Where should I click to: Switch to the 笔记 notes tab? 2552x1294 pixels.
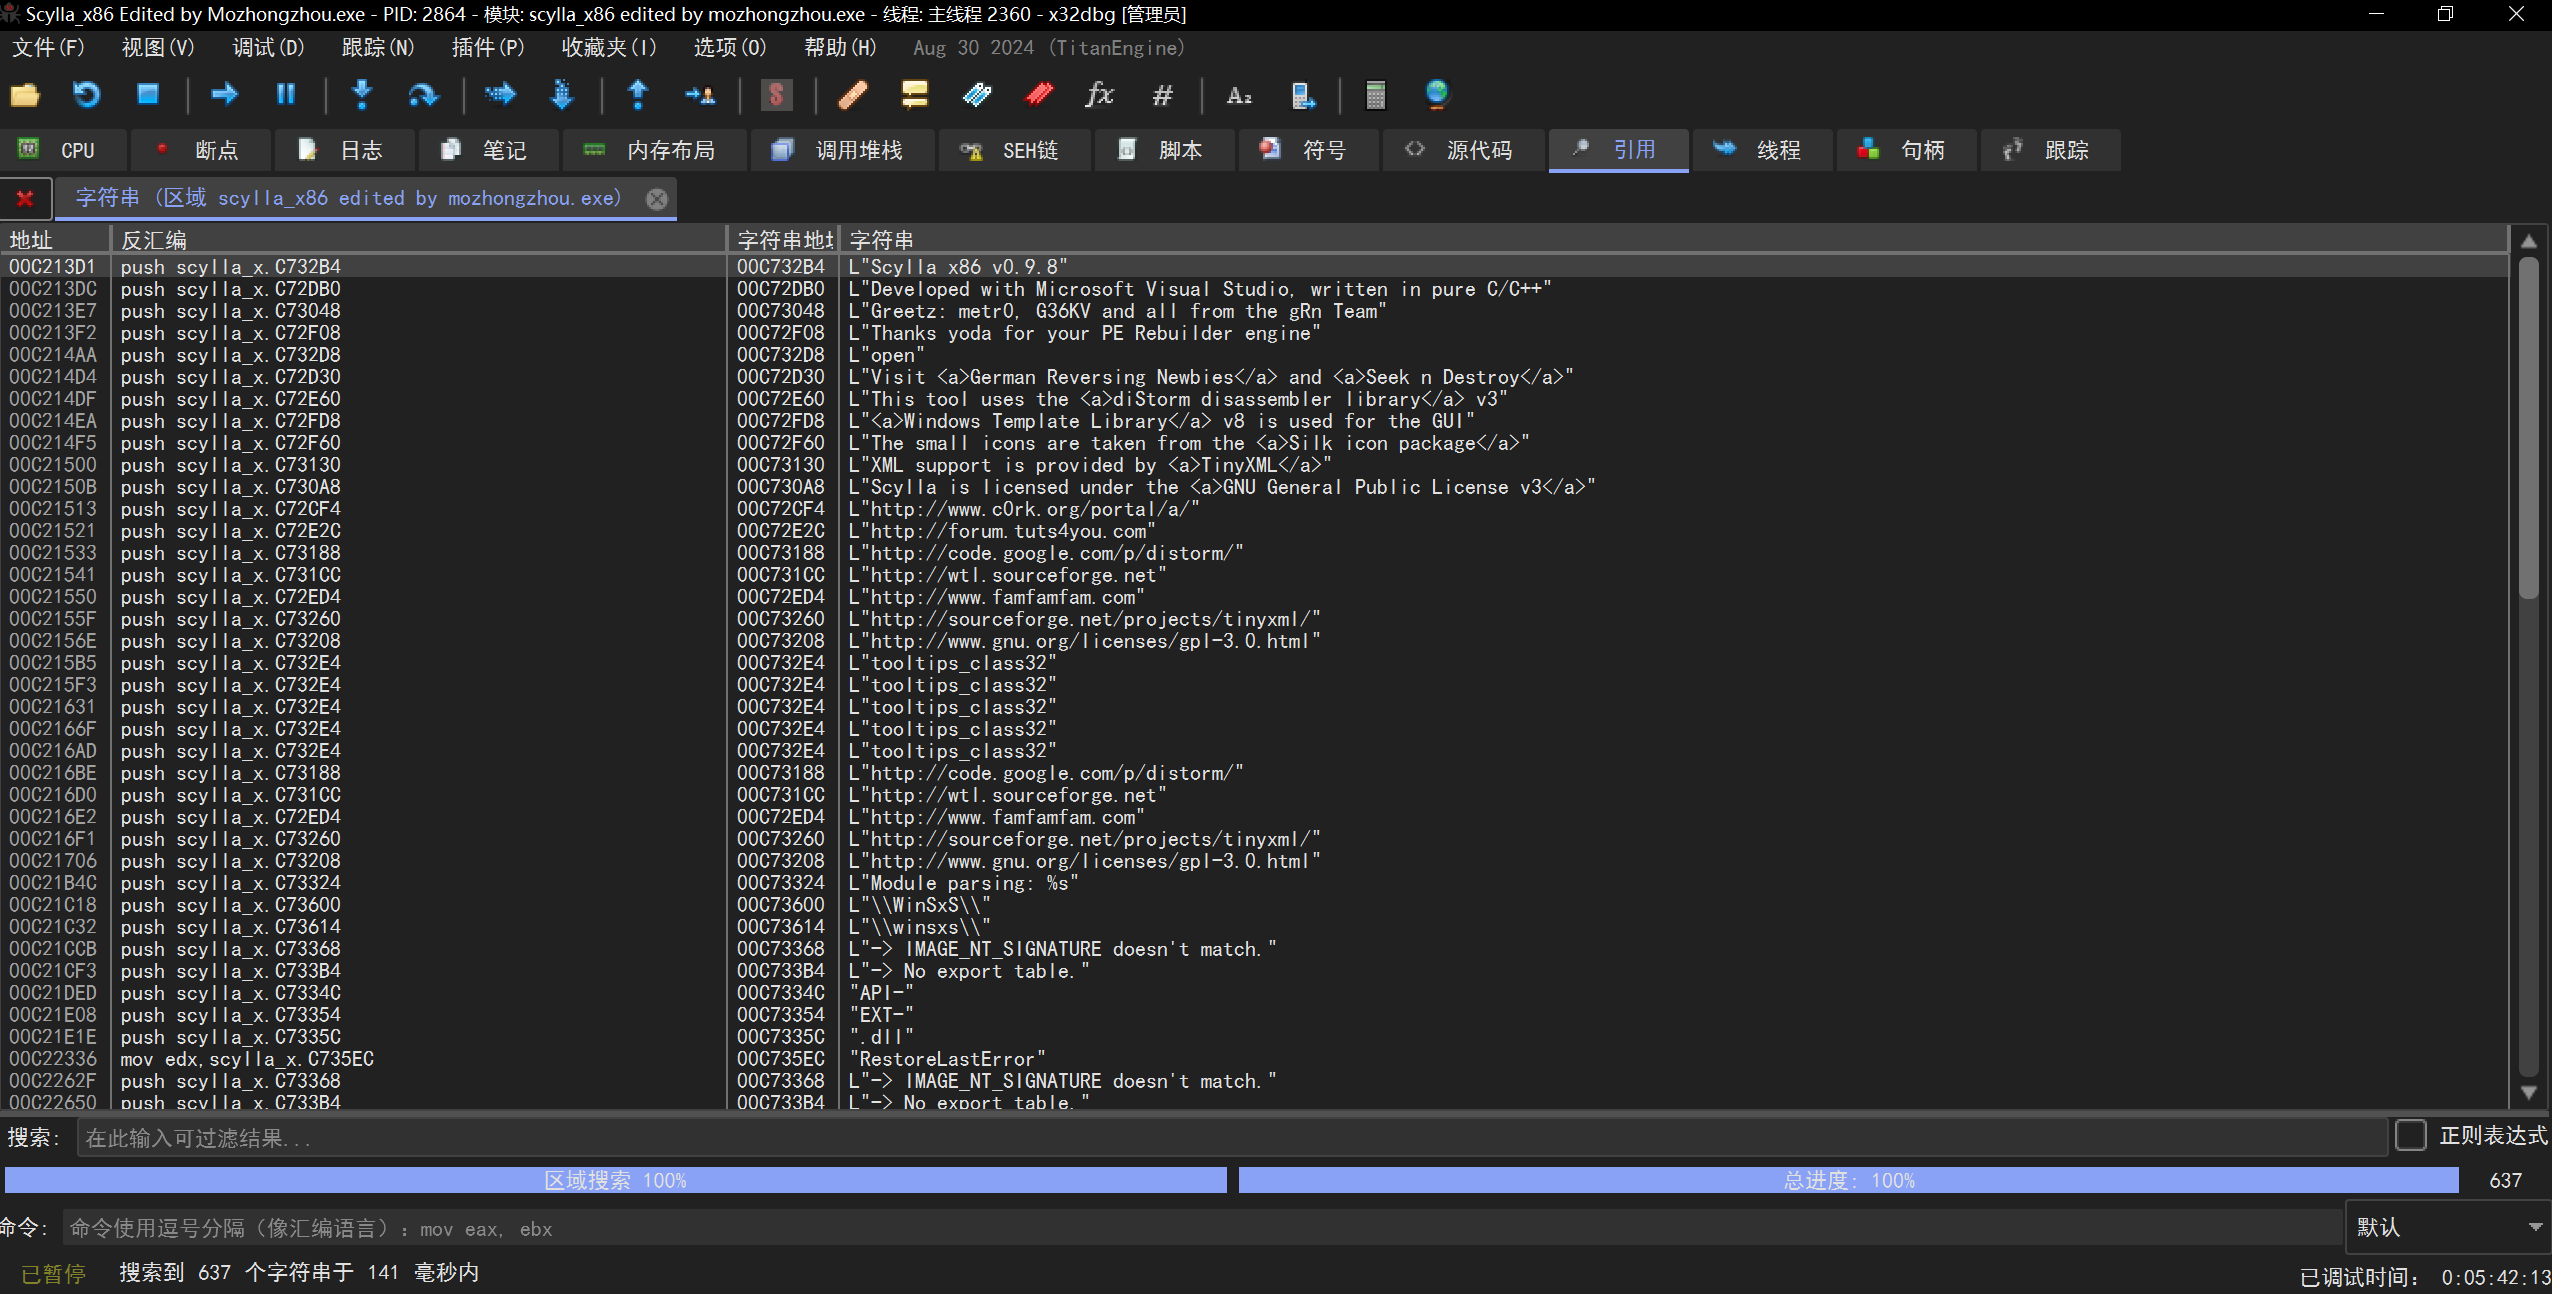click(x=488, y=150)
